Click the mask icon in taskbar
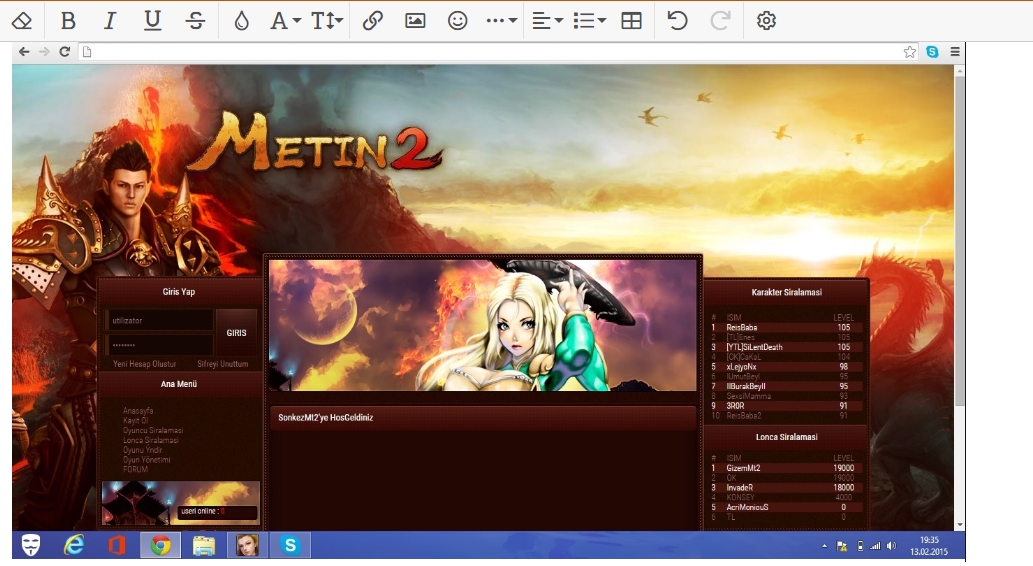The height and width of the screenshot is (566, 1033). [x=31, y=545]
